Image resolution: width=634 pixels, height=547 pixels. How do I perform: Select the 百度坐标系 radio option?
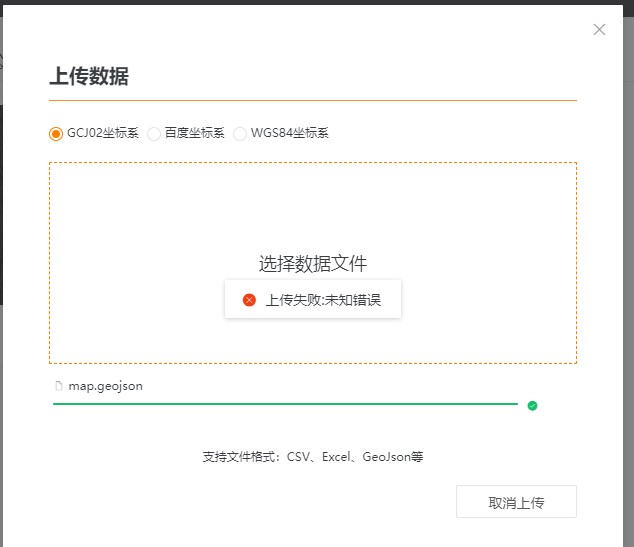(154, 133)
